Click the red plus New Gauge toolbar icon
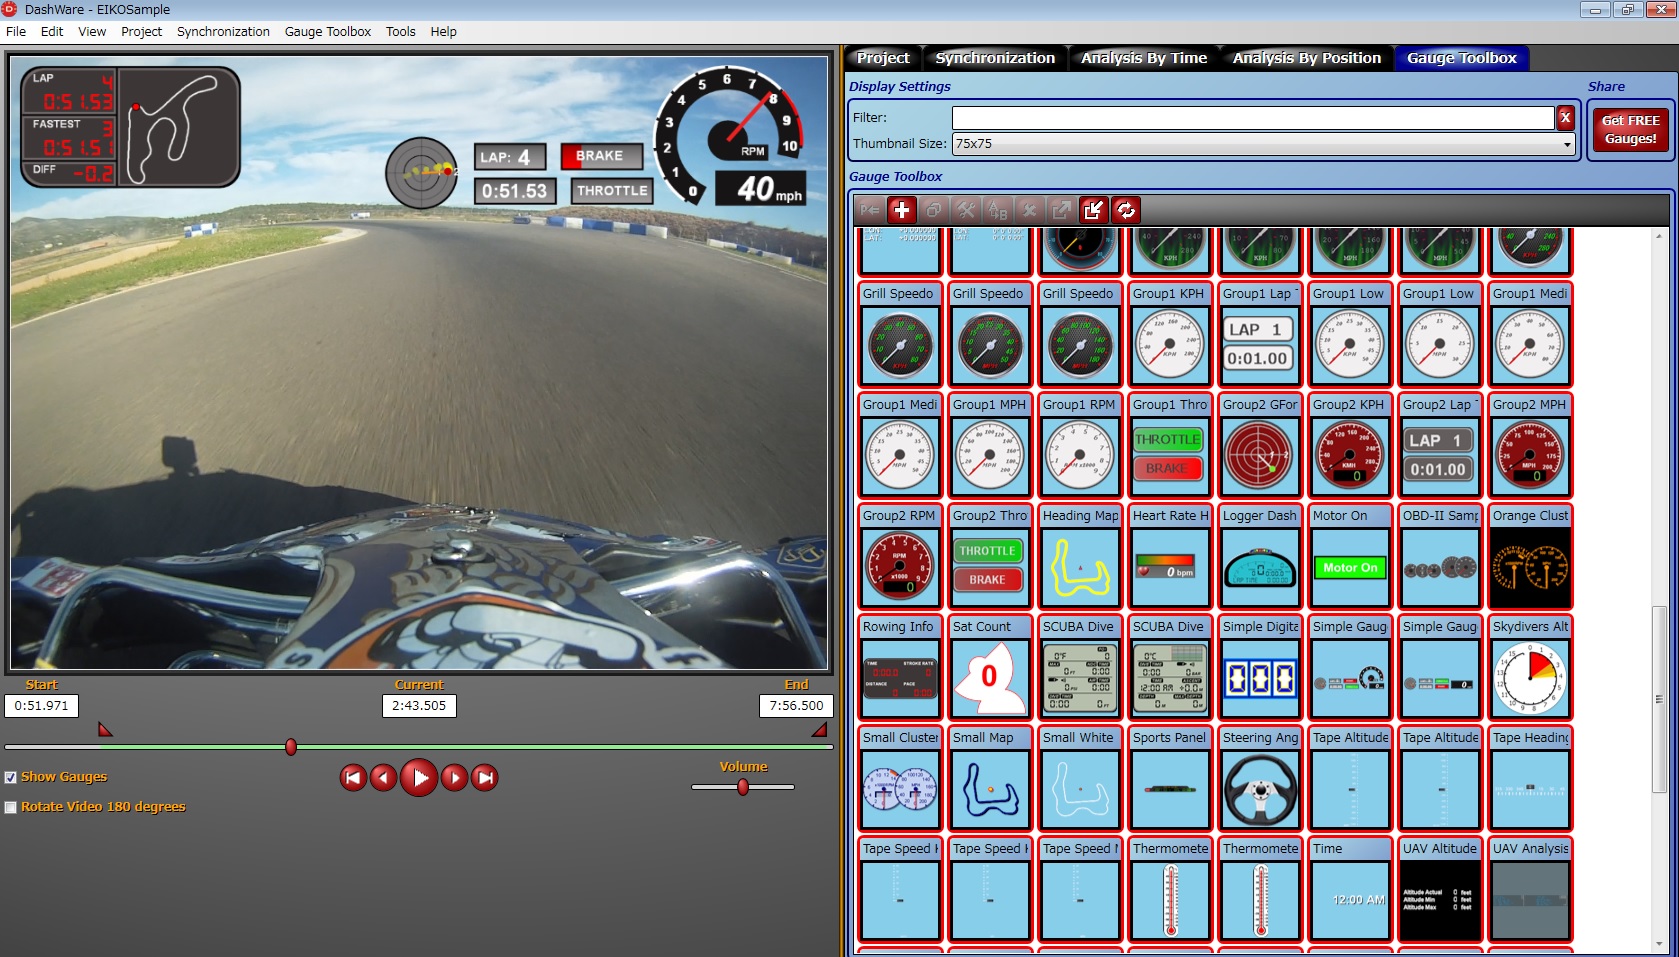The width and height of the screenshot is (1679, 957). pos(901,210)
